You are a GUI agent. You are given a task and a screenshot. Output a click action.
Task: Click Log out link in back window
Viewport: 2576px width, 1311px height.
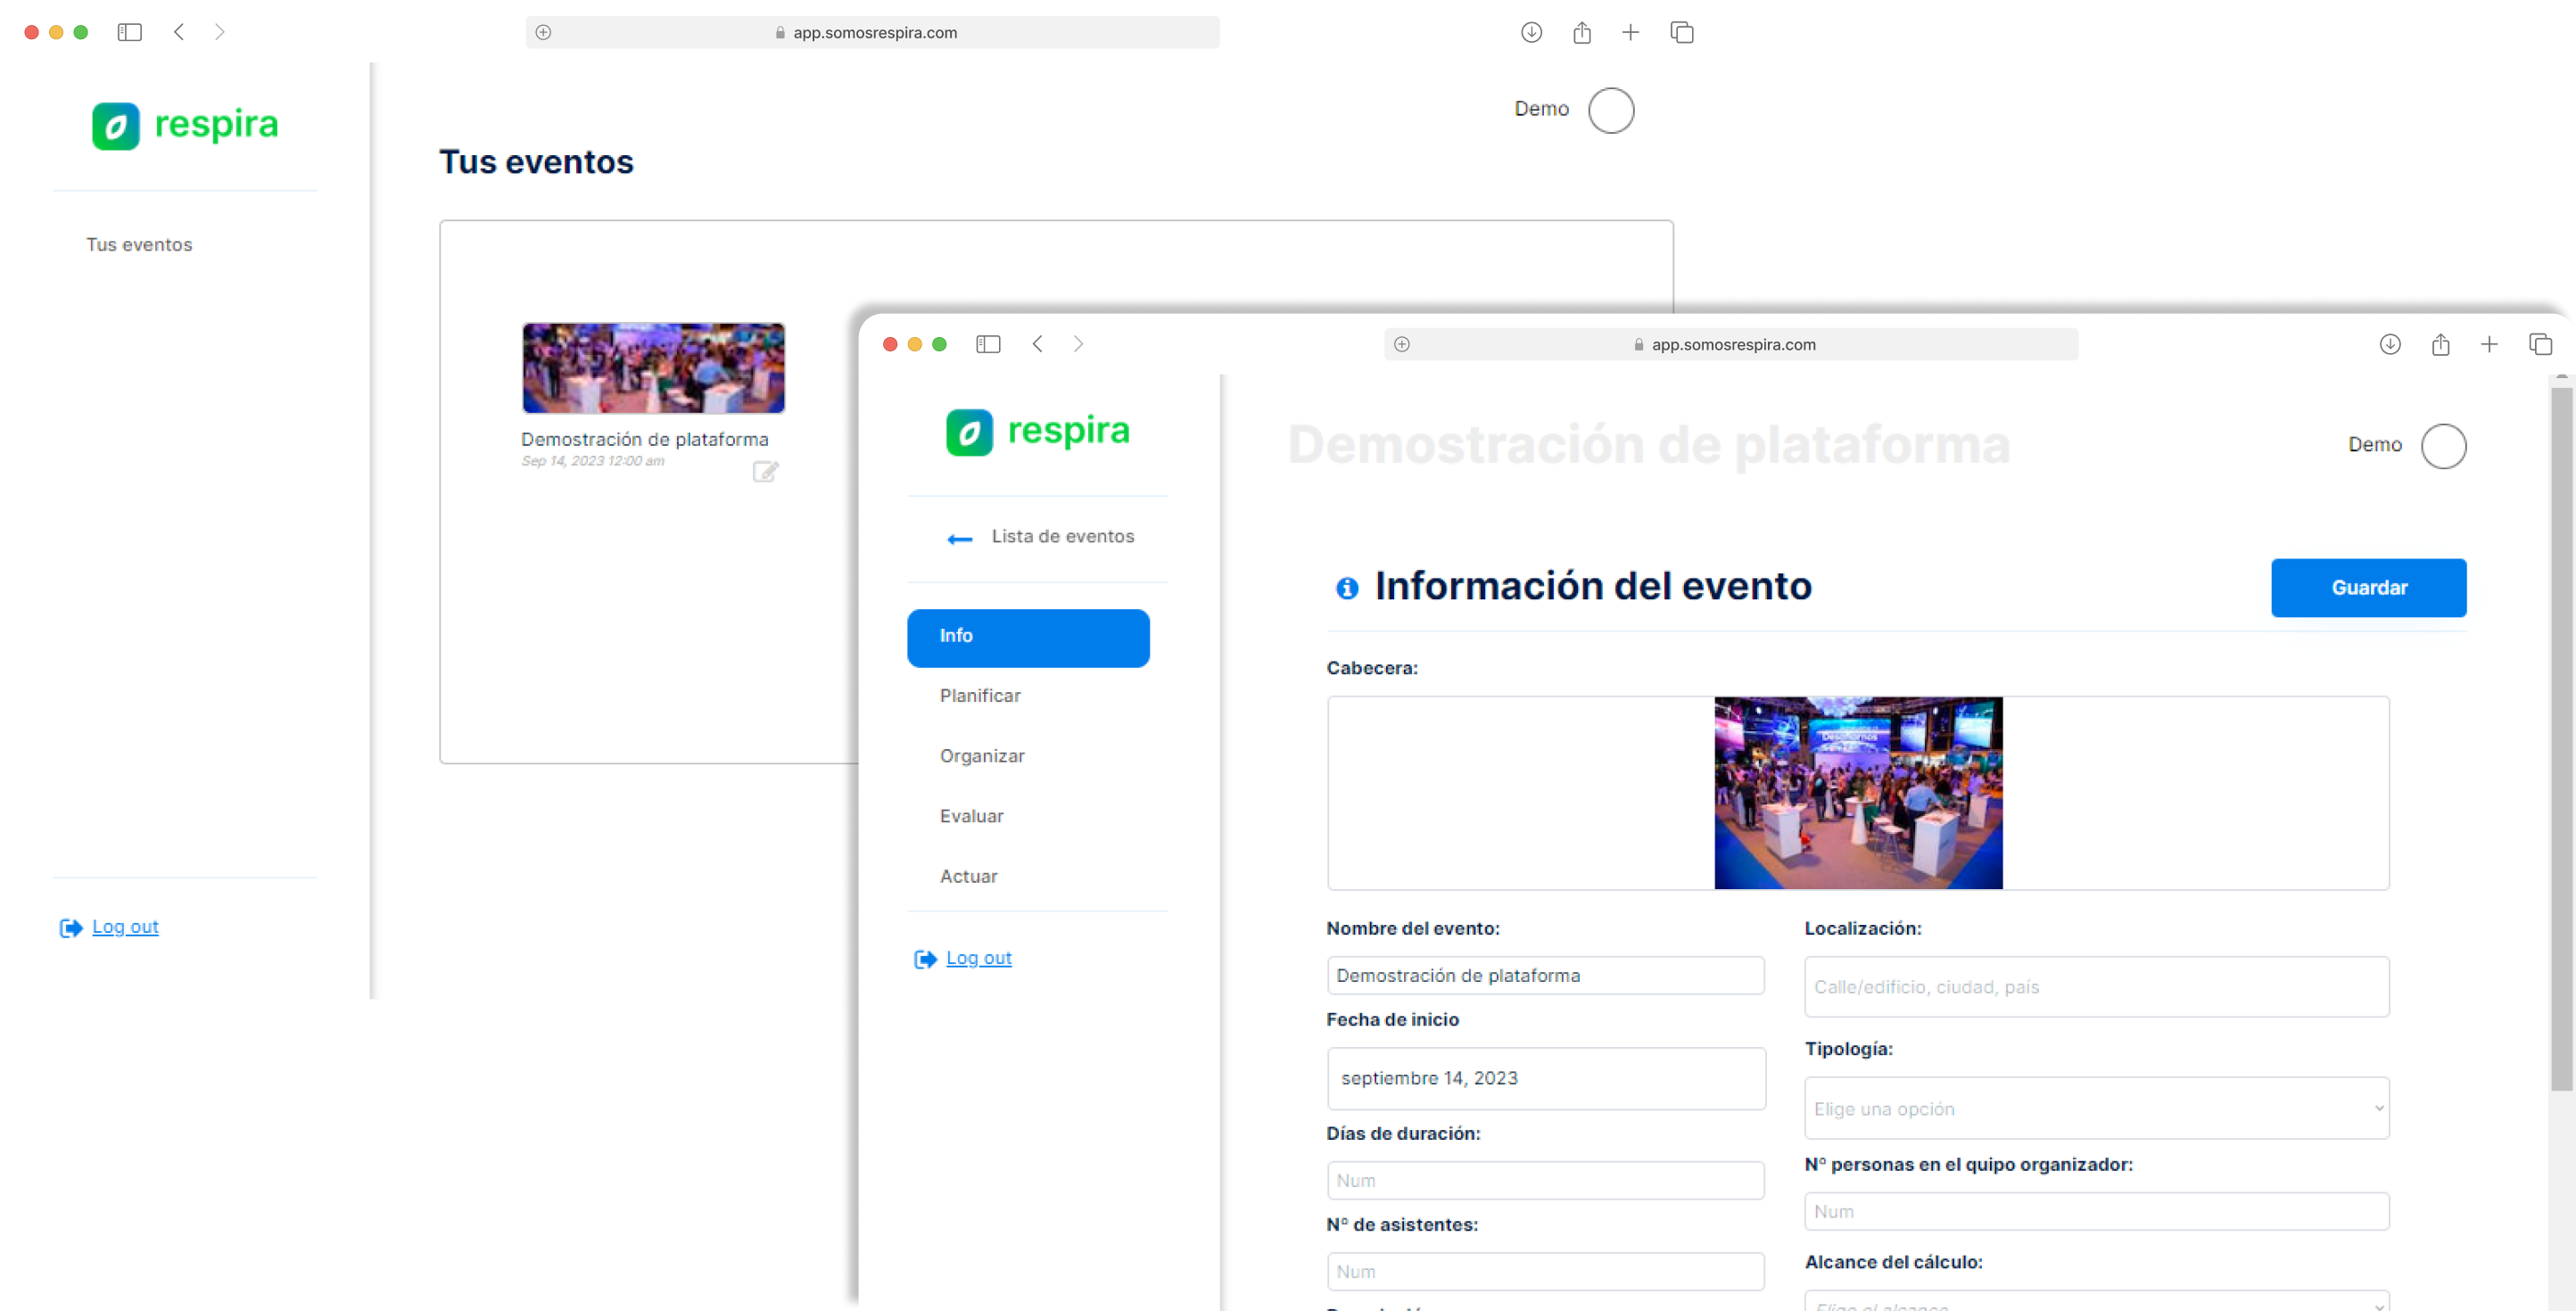(x=125, y=926)
